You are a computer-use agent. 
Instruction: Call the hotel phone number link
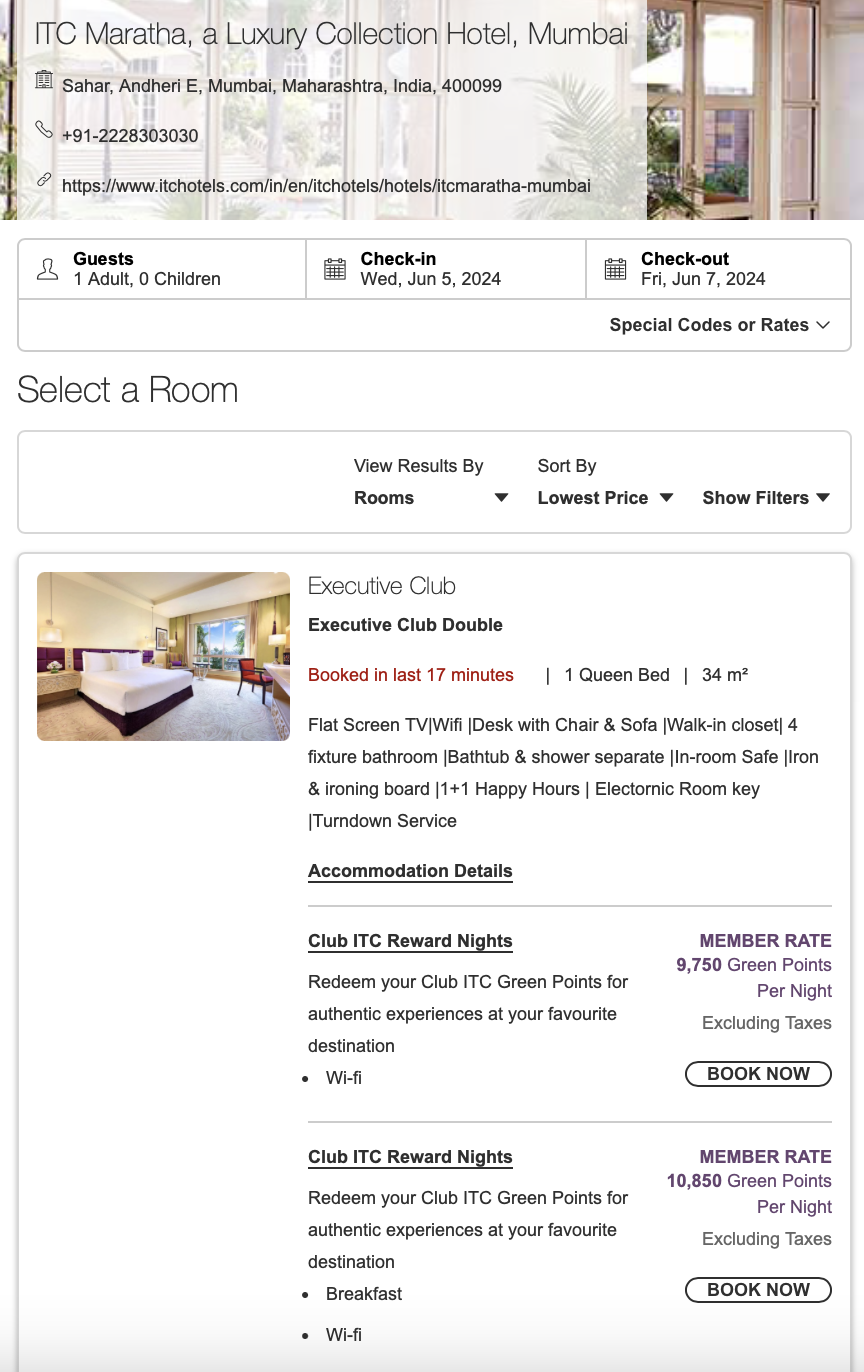pyautogui.click(x=130, y=136)
